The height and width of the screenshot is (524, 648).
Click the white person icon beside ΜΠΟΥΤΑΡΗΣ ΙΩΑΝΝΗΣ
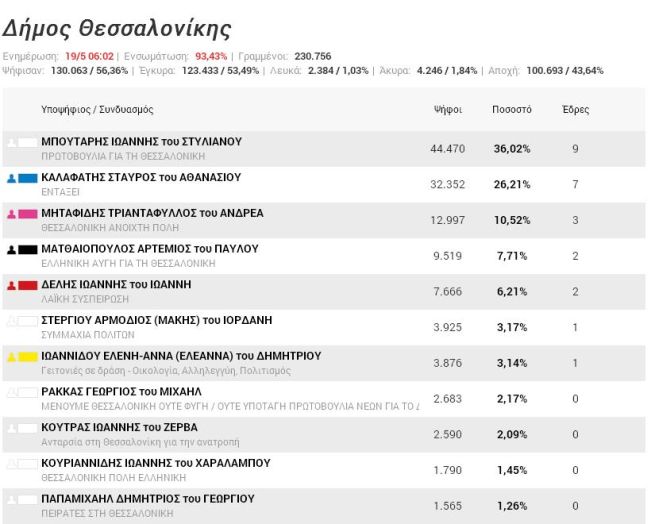click(x=12, y=143)
